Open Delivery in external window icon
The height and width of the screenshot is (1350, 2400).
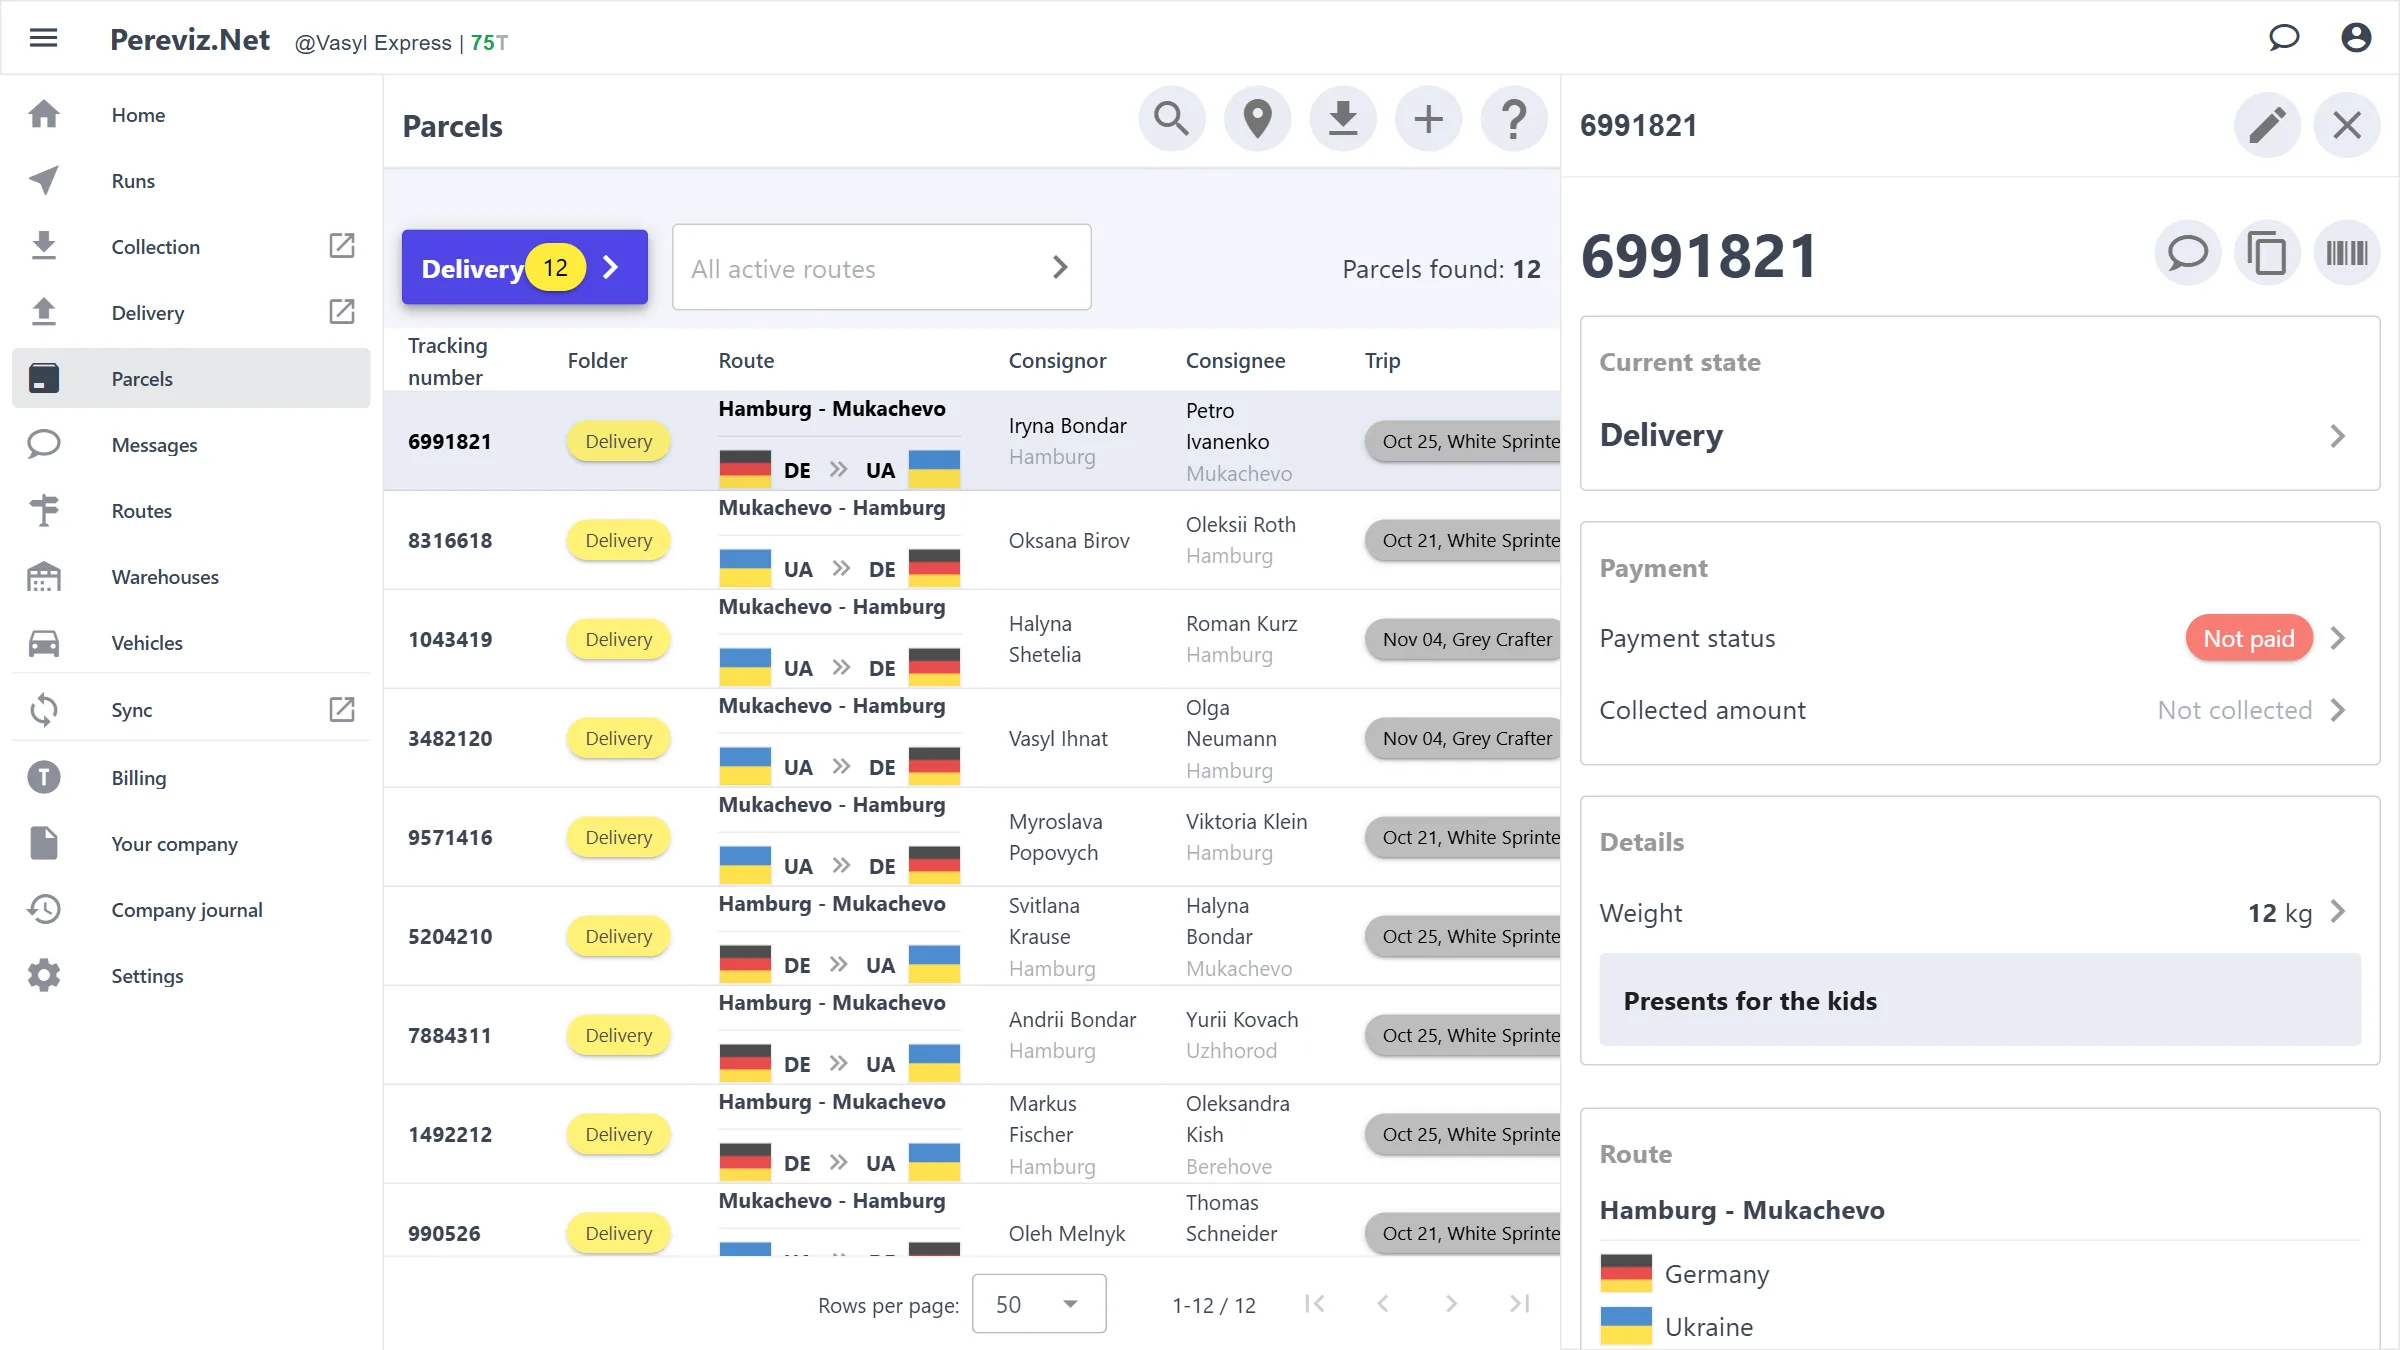click(342, 312)
